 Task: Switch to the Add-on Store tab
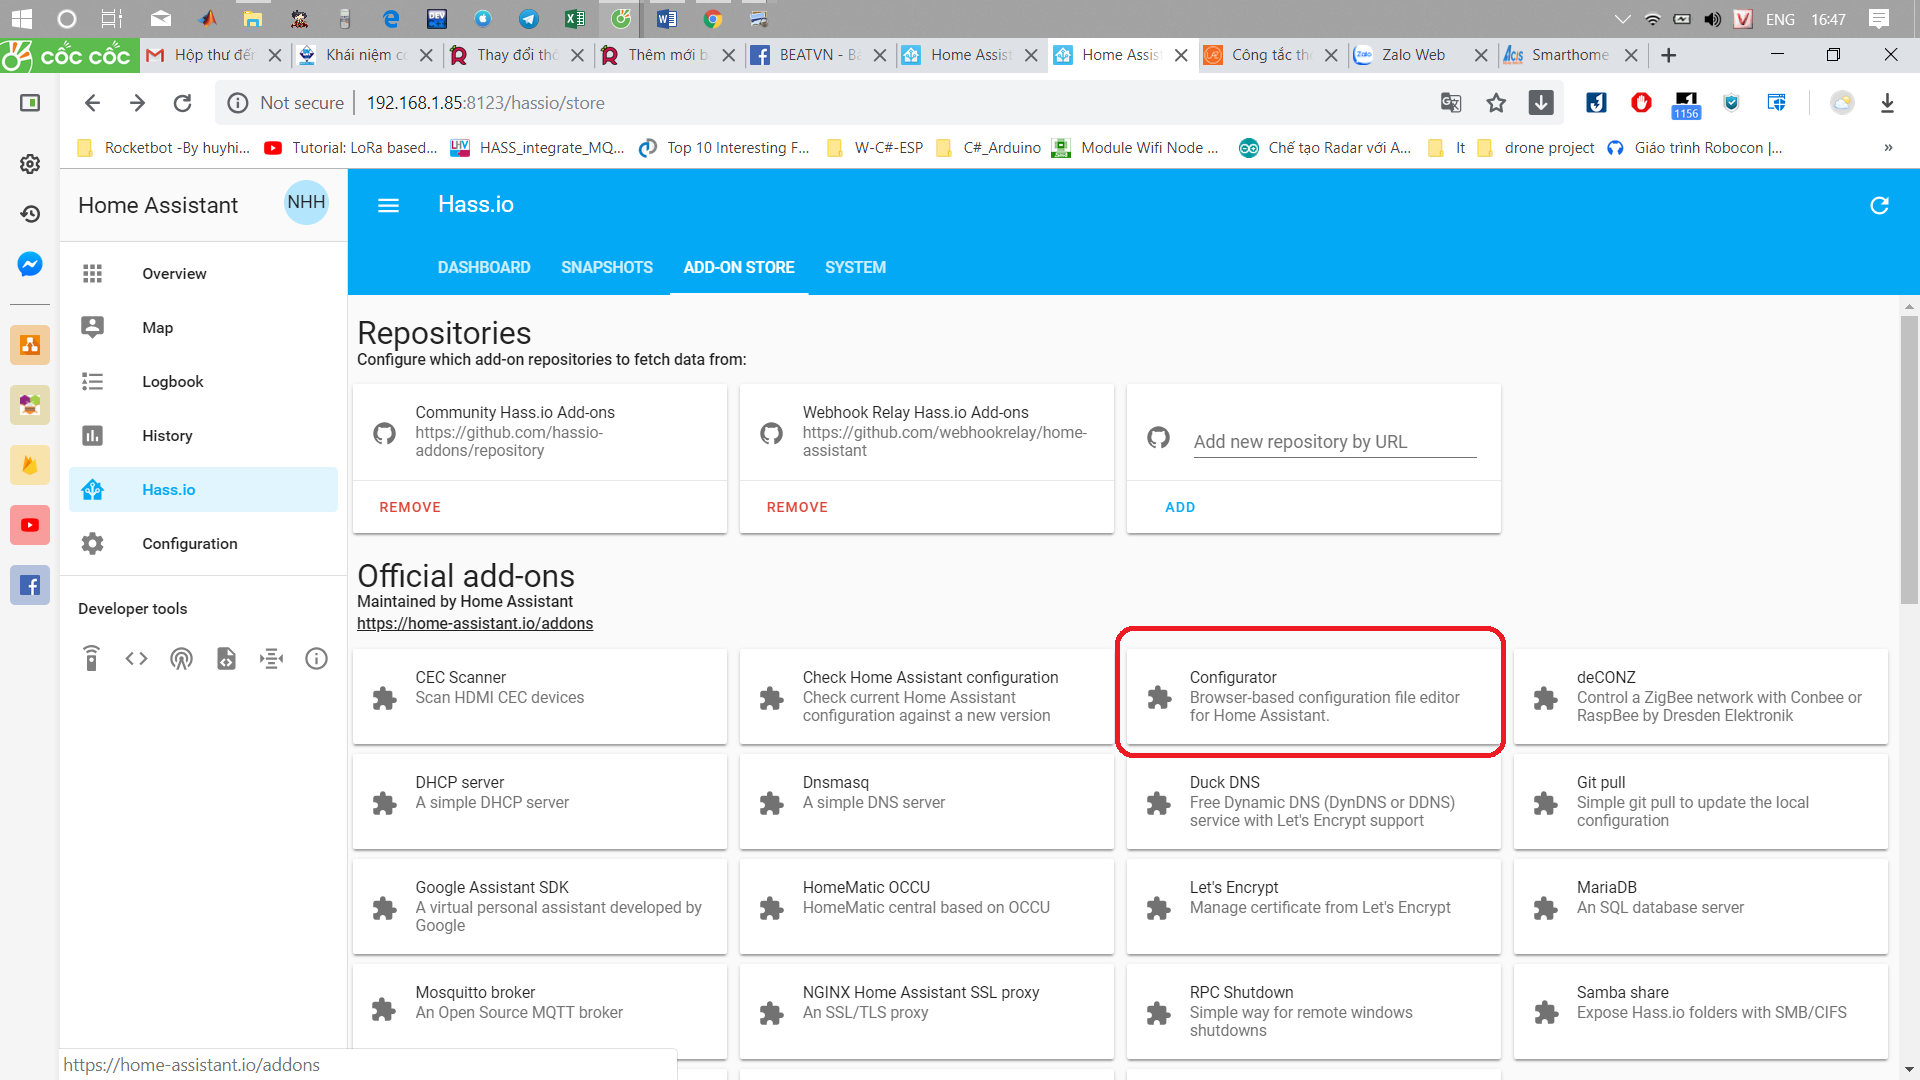739,267
